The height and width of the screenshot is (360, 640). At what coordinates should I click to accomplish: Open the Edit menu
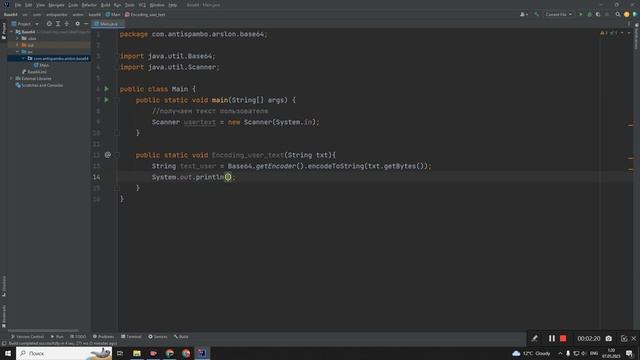(x=28, y=5)
